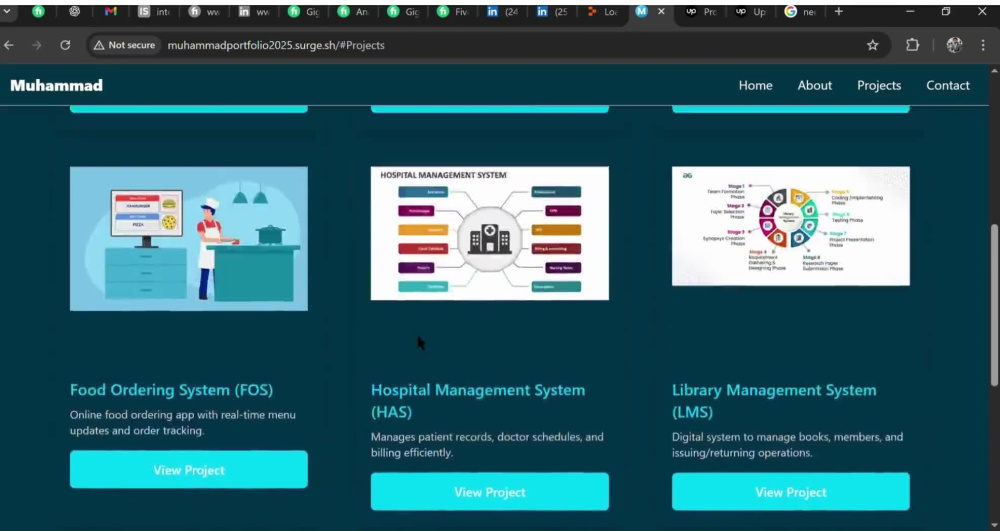Close the active portfolio tab
1000x531 pixels.
[x=661, y=11]
